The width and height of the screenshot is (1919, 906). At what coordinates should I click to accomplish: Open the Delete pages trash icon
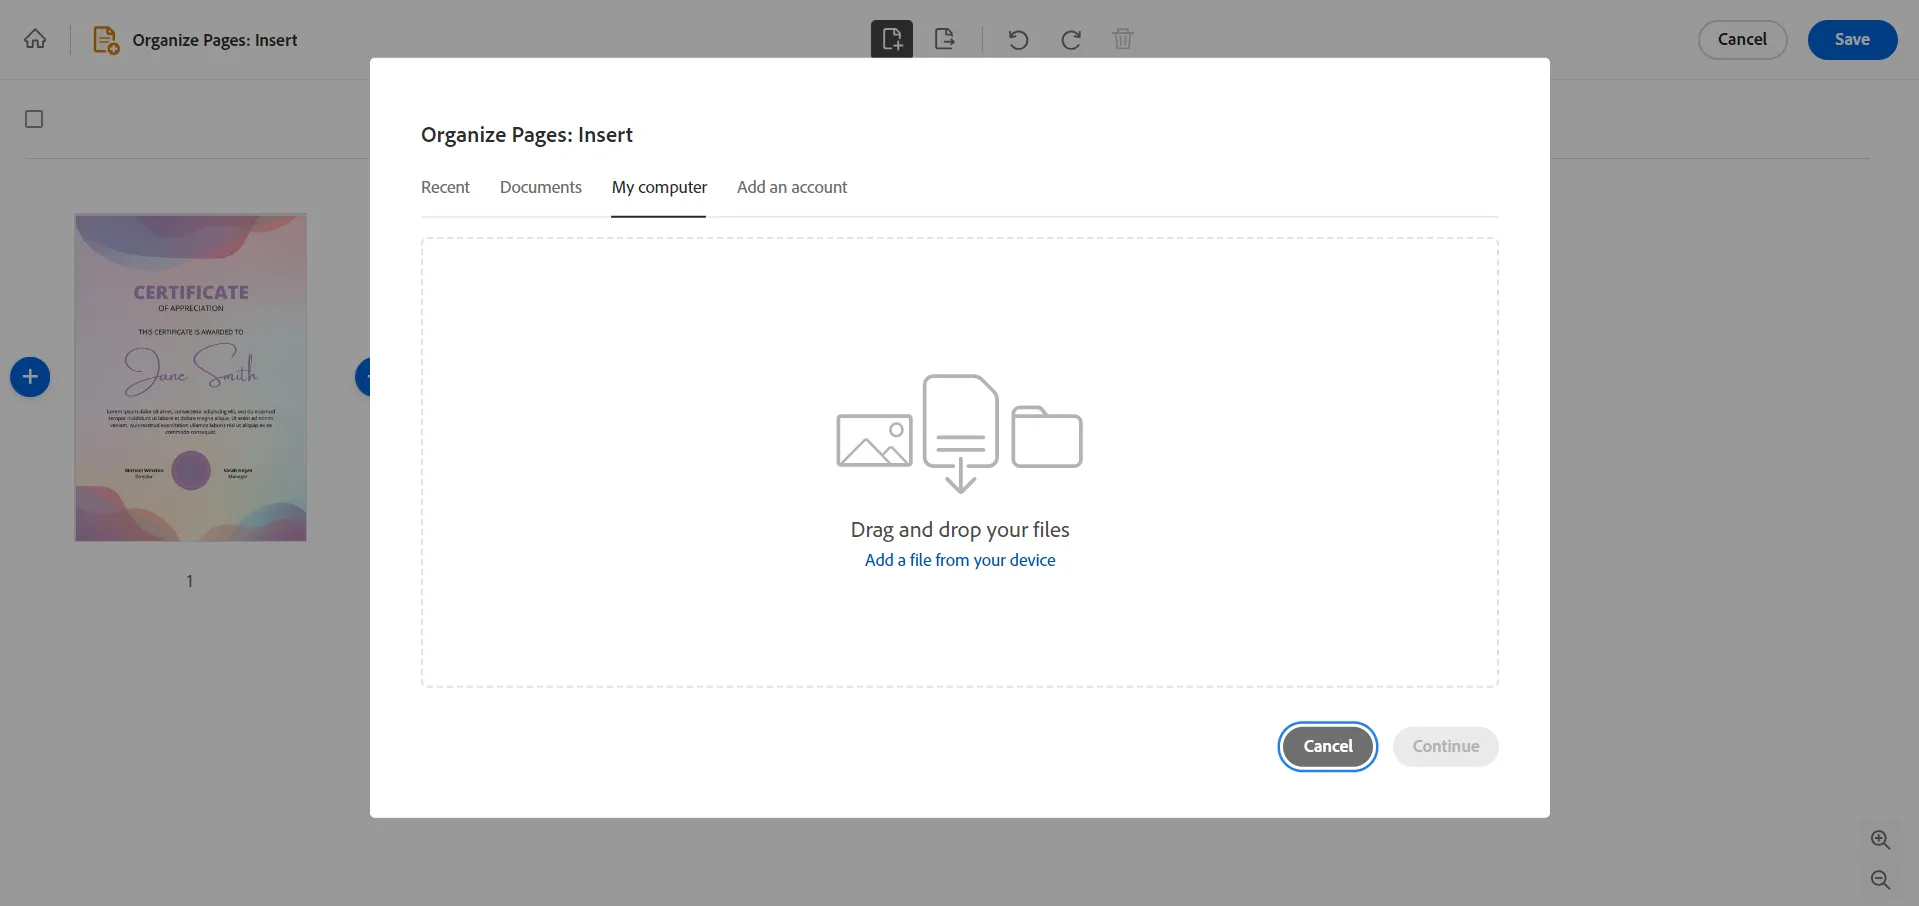[1122, 39]
